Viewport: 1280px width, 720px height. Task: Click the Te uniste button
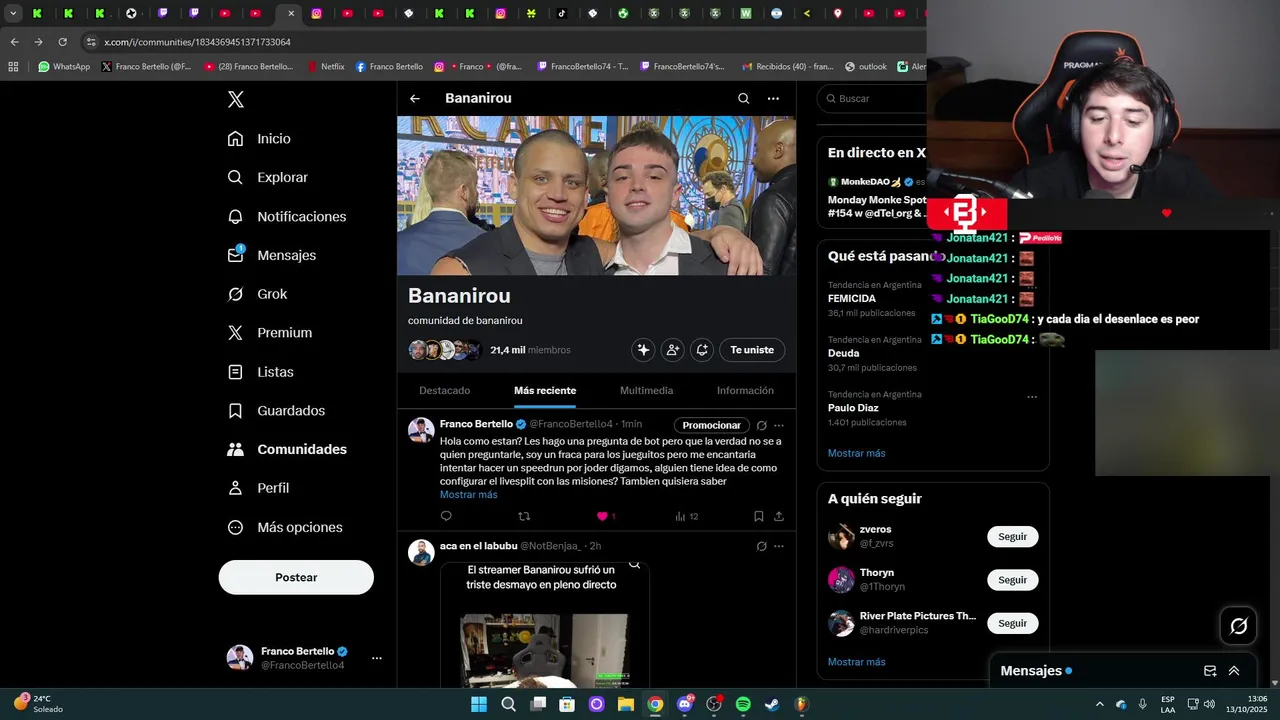[752, 350]
